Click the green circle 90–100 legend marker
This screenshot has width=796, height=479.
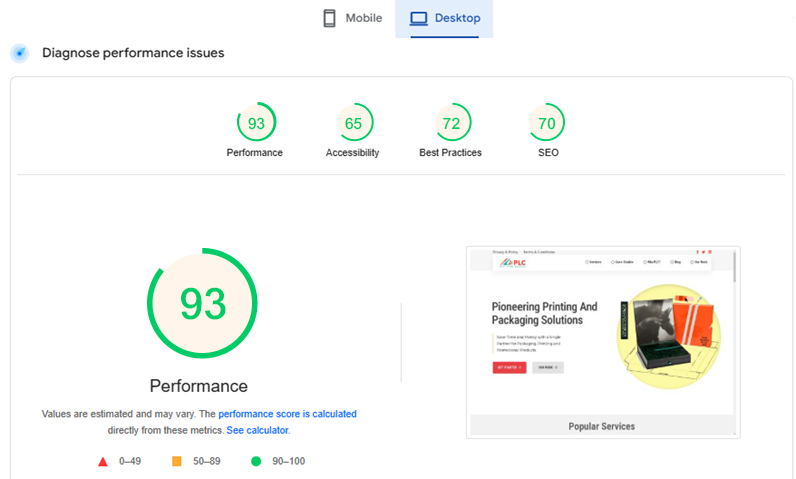(256, 461)
